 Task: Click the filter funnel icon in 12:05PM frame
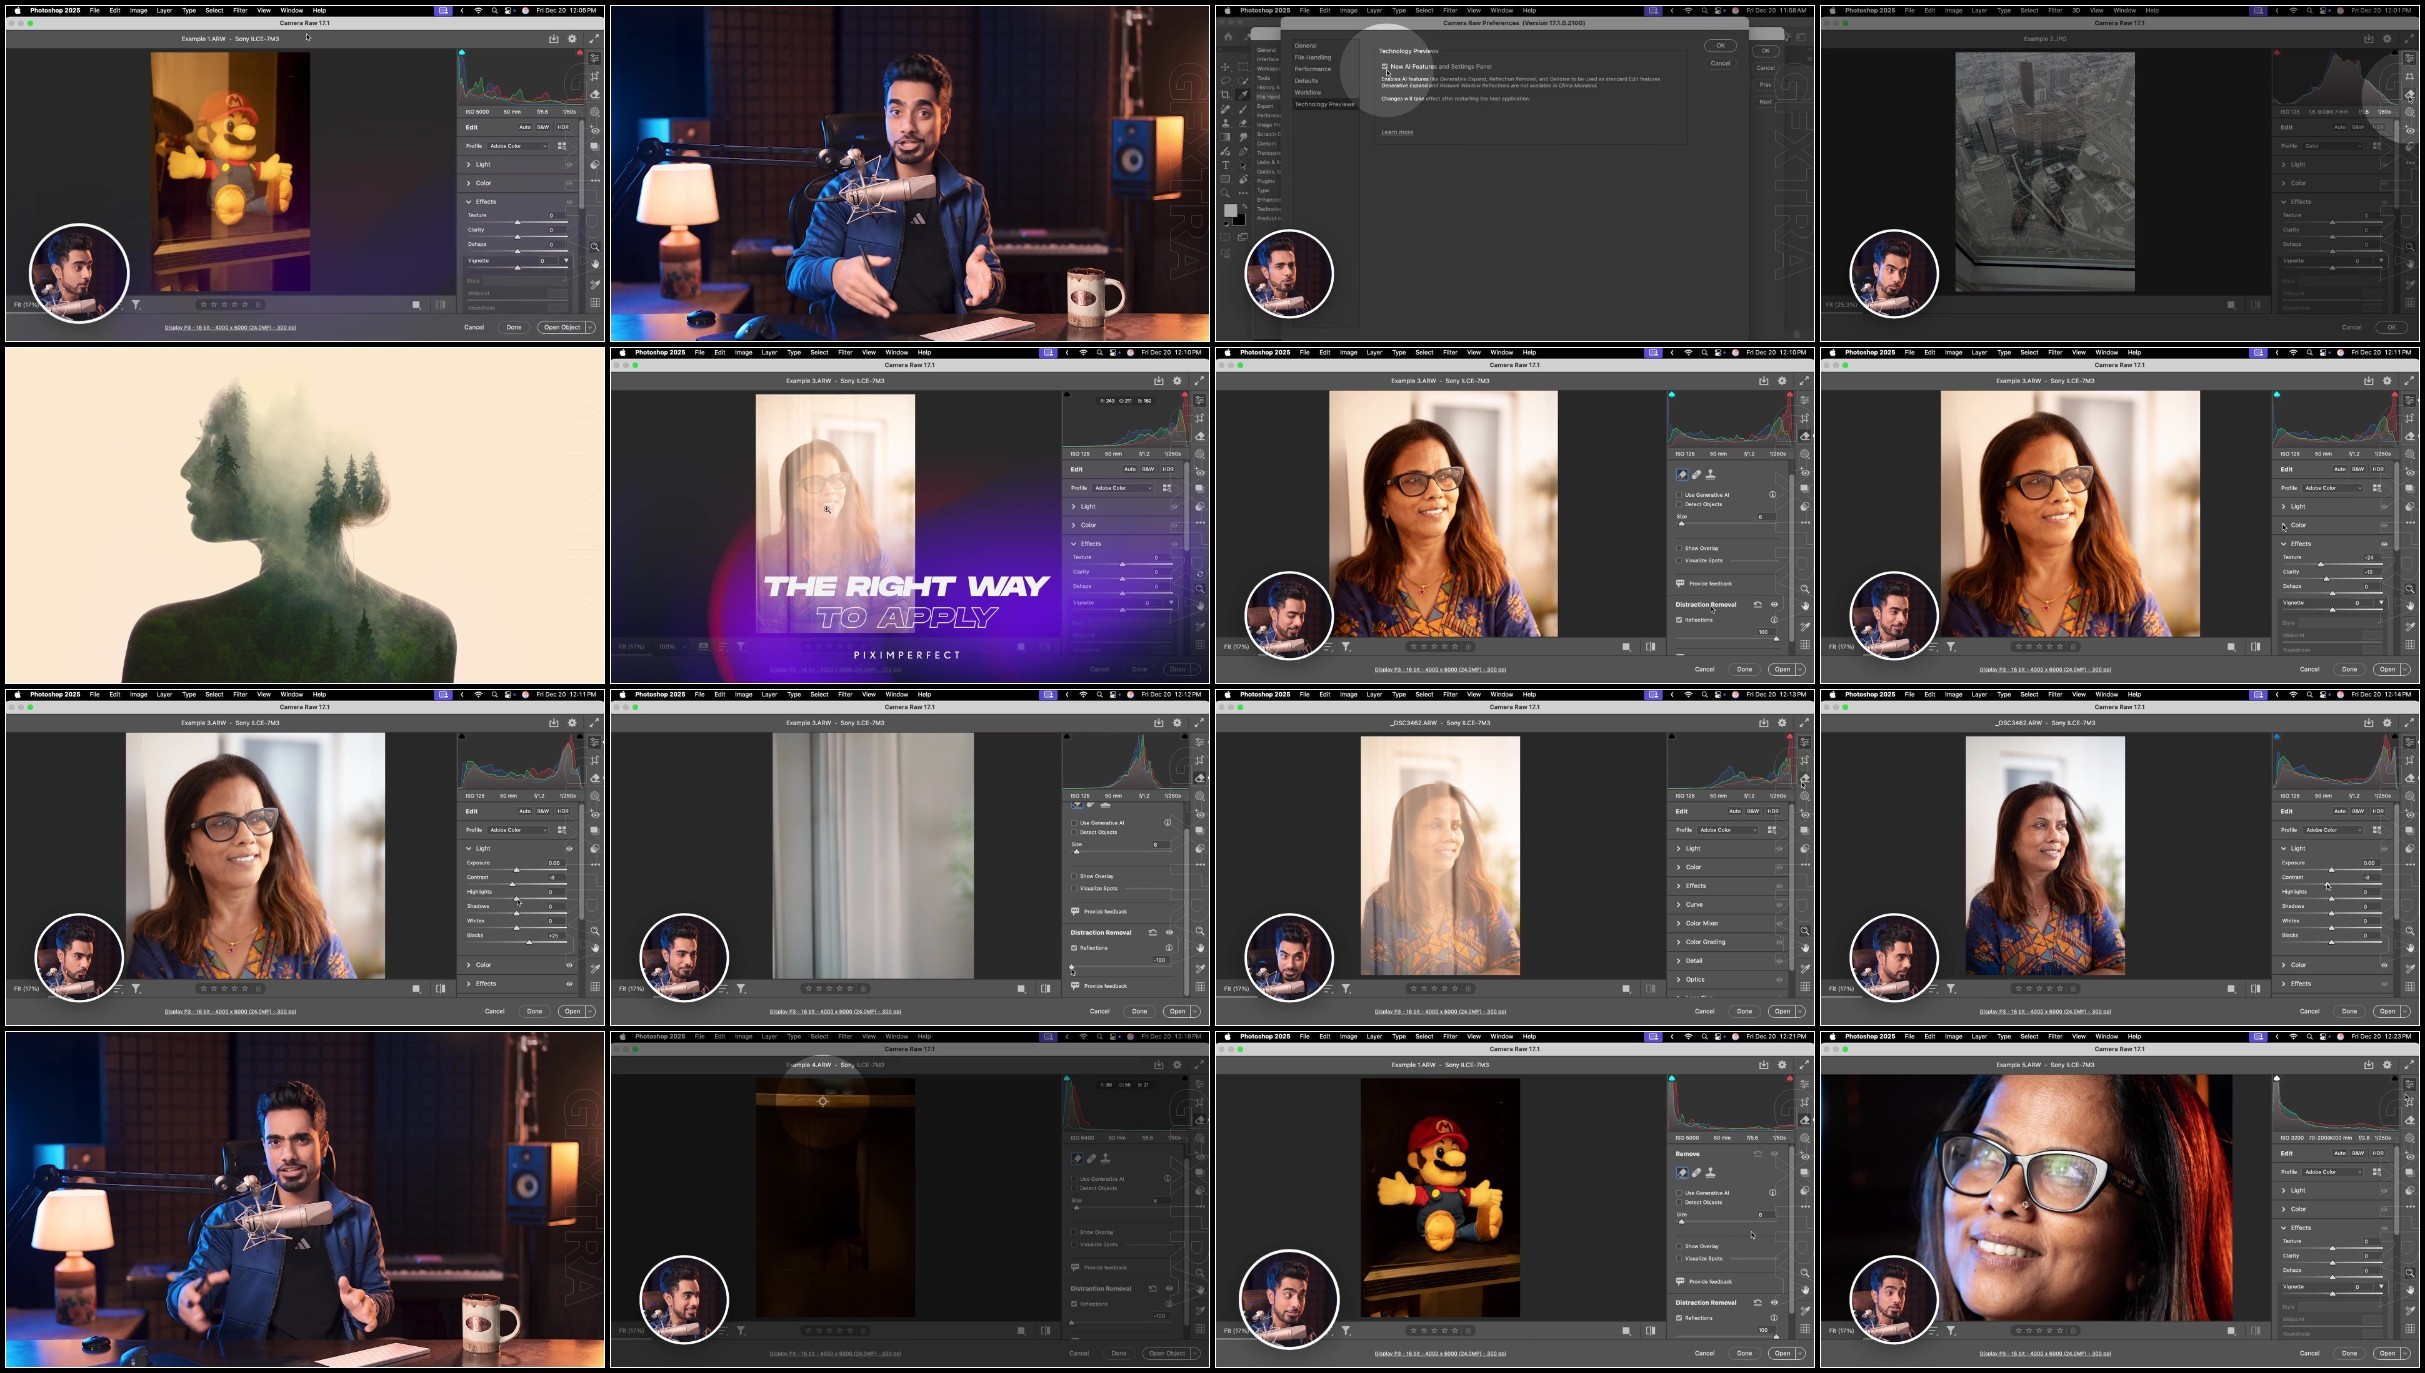(136, 305)
